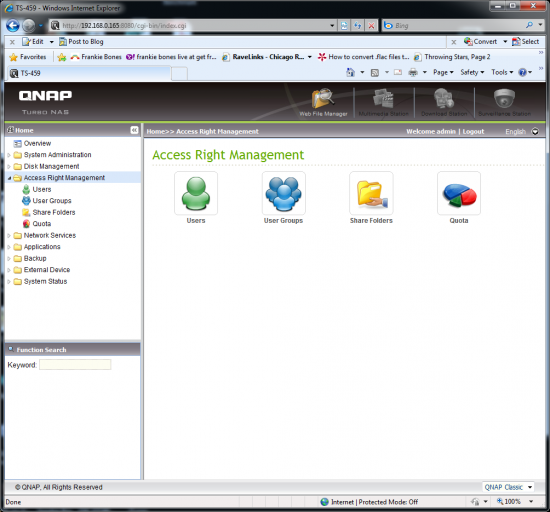Open a new blank tab
The width and height of the screenshot is (550, 512).
[179, 74]
